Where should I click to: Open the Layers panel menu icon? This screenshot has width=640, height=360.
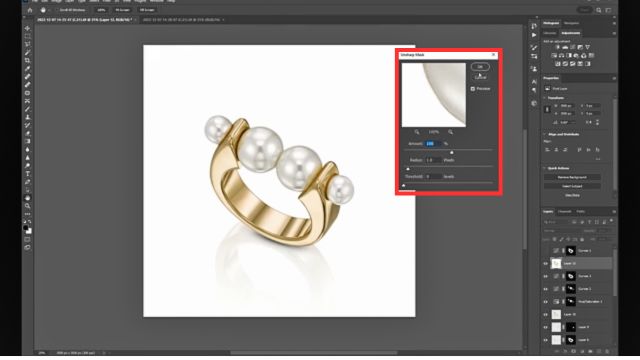point(614,211)
